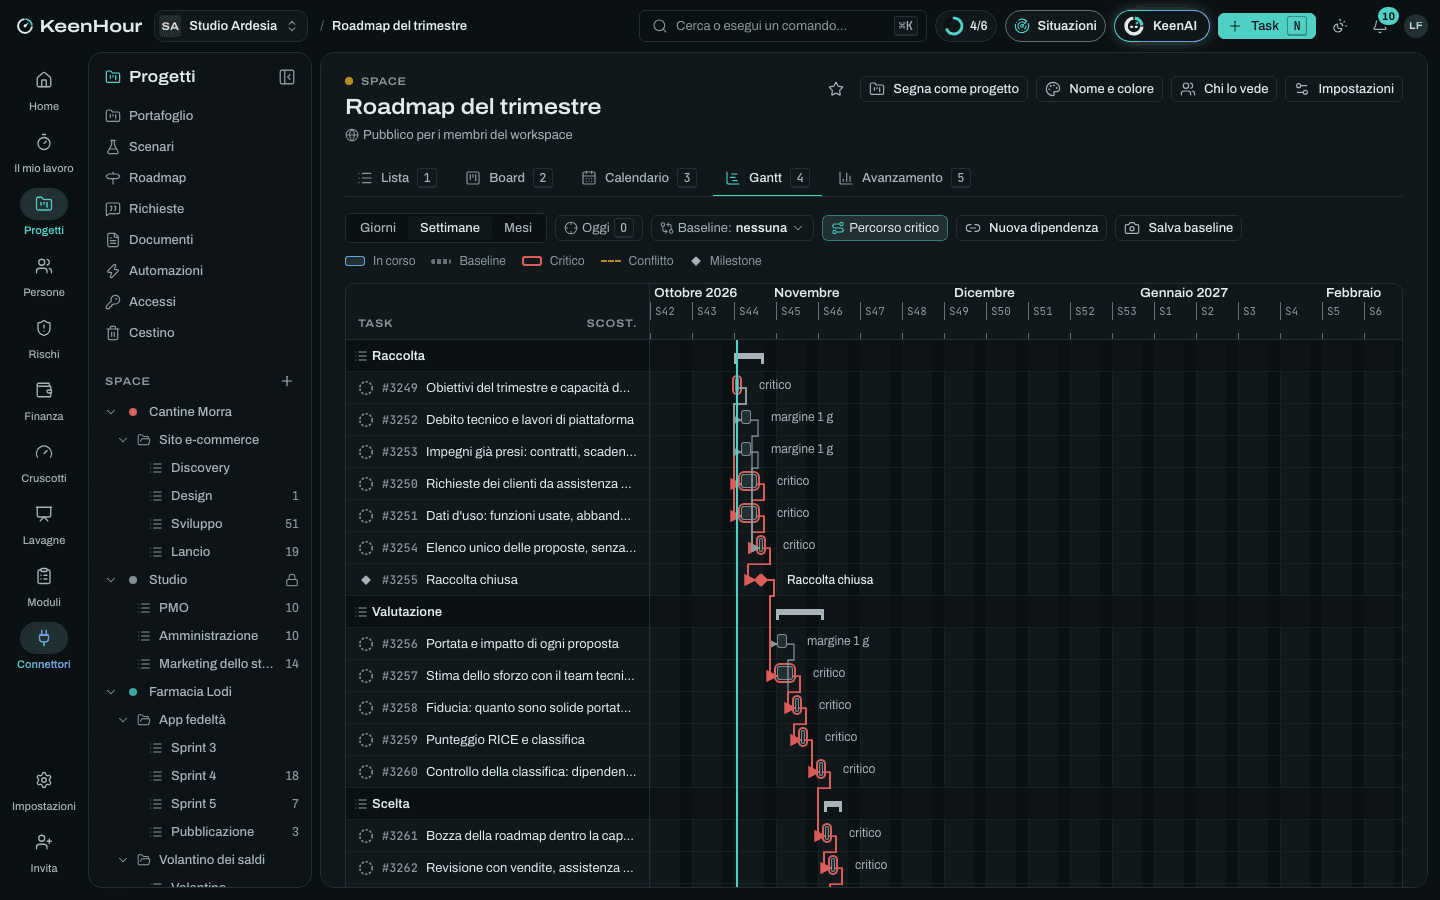Toggle status circle of task #3256
The width and height of the screenshot is (1440, 900).
[366, 644]
